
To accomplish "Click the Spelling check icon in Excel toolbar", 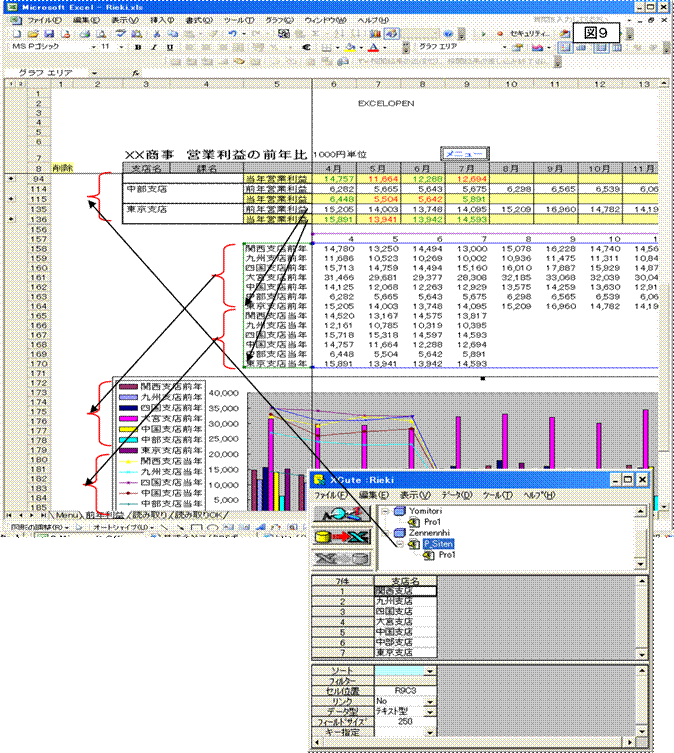I will tap(120, 34).
